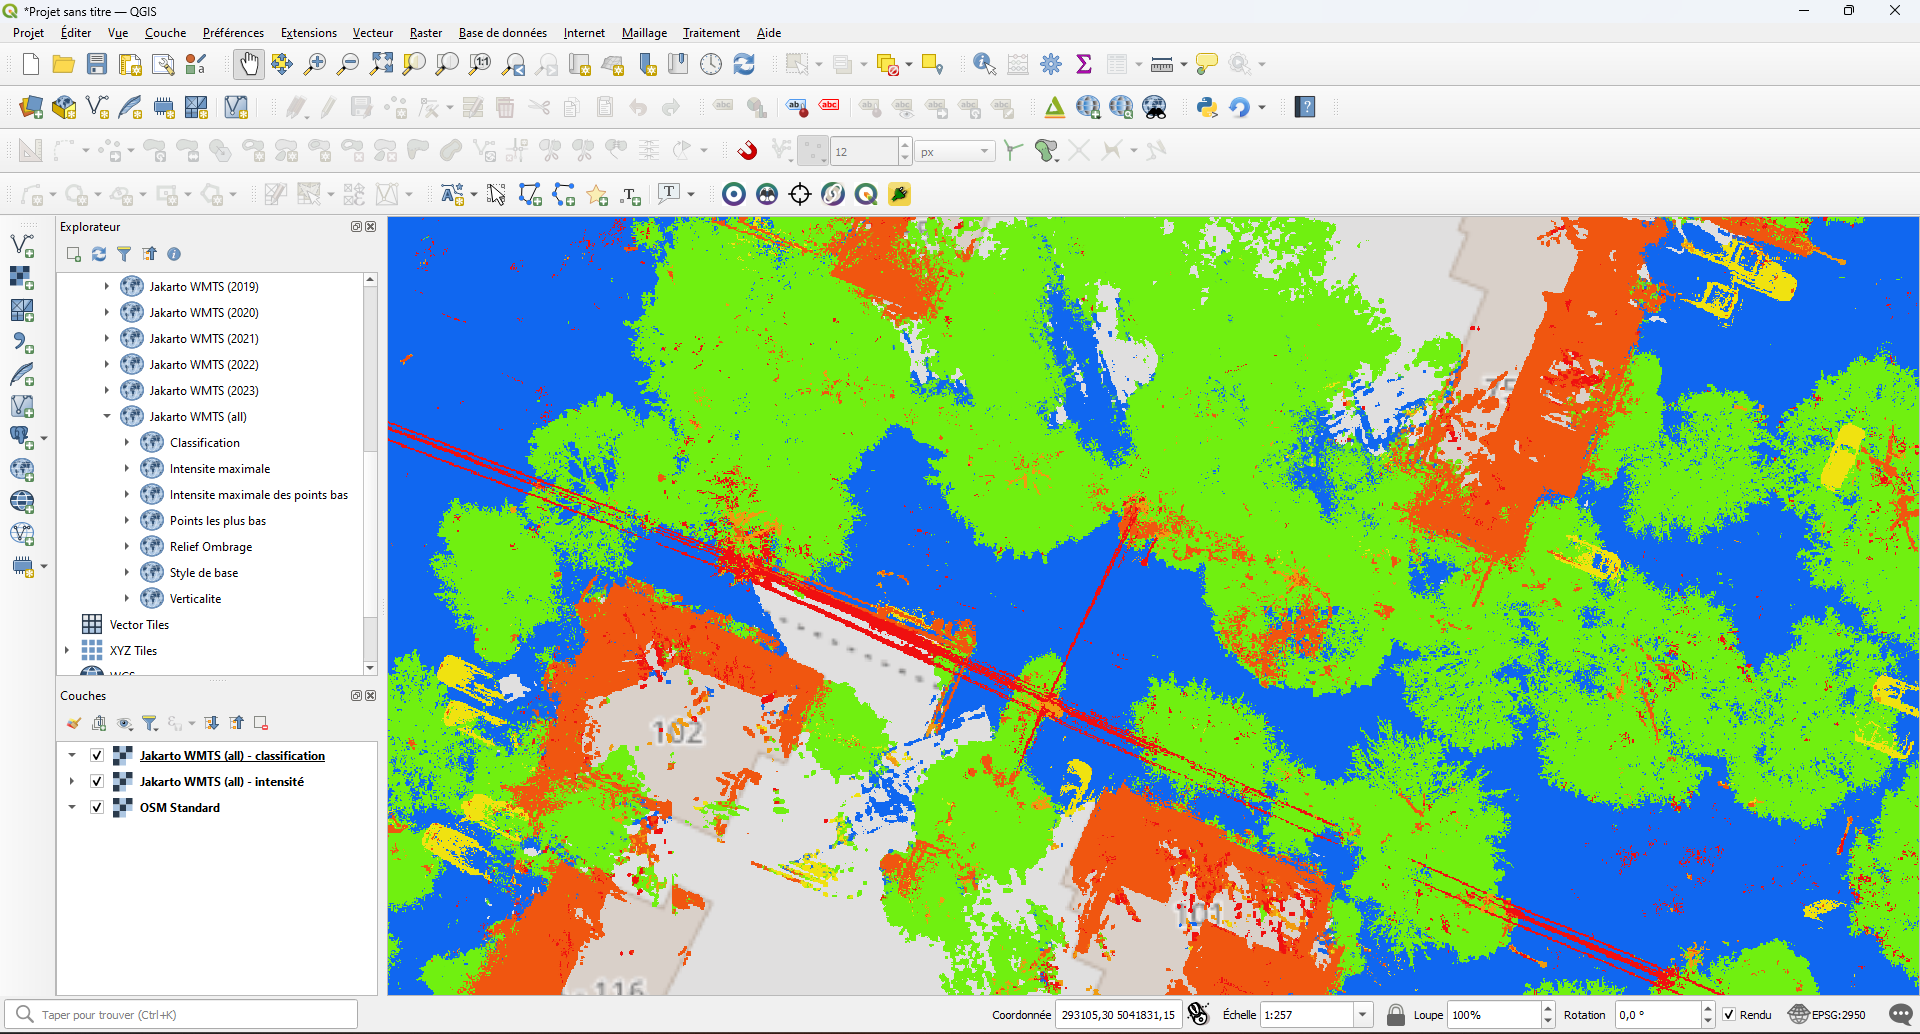
Task: Open the Traitement menu
Action: tap(711, 33)
